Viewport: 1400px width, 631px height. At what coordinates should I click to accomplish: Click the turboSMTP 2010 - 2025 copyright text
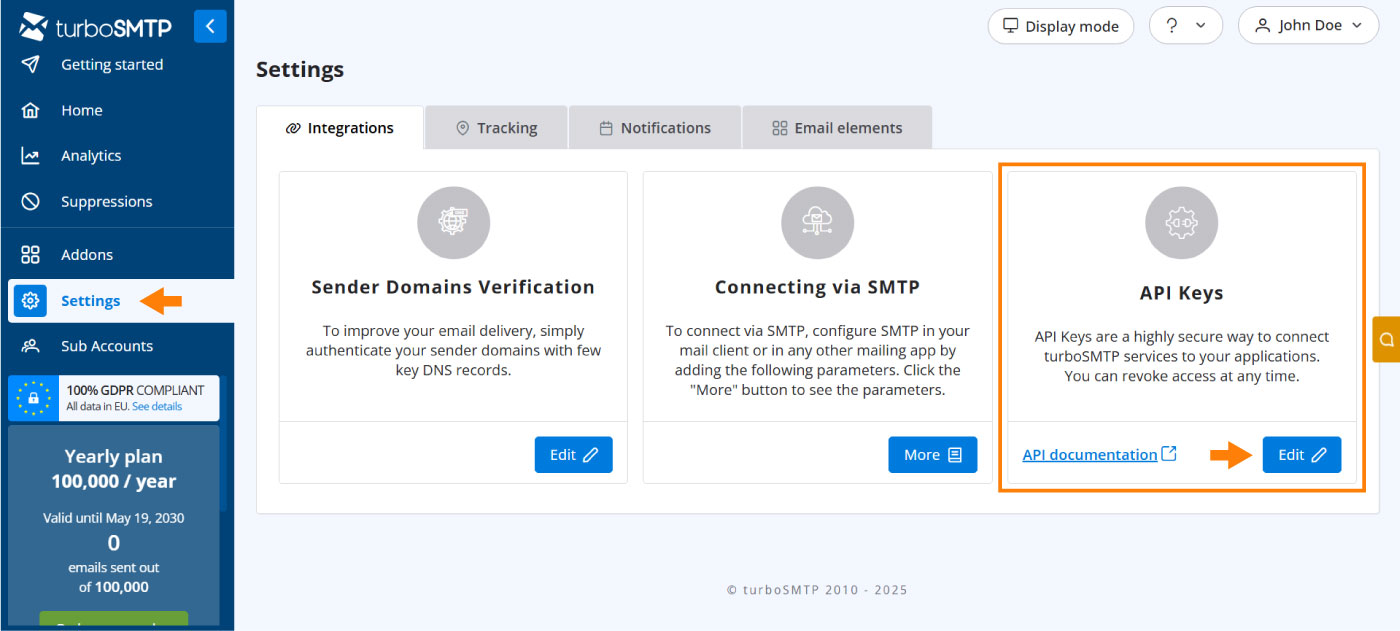[x=817, y=590]
